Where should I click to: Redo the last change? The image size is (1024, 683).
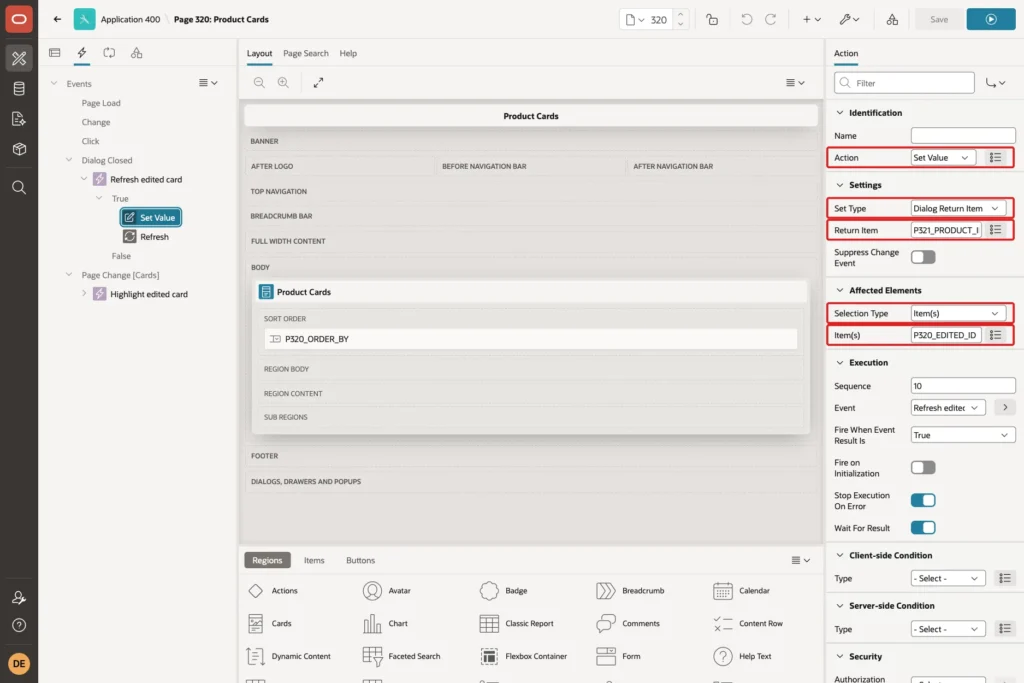point(771,20)
